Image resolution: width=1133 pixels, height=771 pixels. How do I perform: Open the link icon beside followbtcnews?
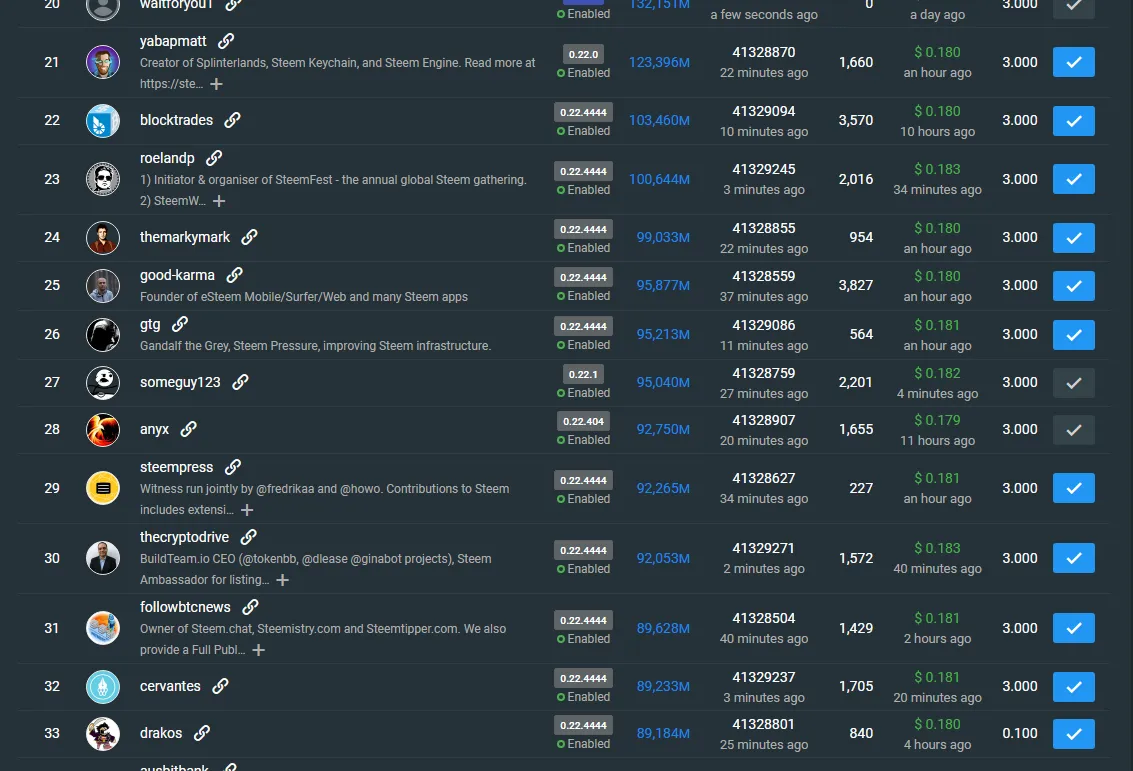[250, 607]
